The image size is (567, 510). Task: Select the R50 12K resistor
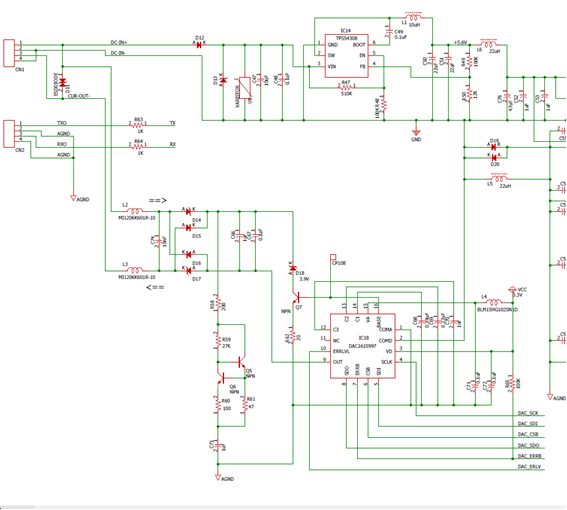point(469,93)
